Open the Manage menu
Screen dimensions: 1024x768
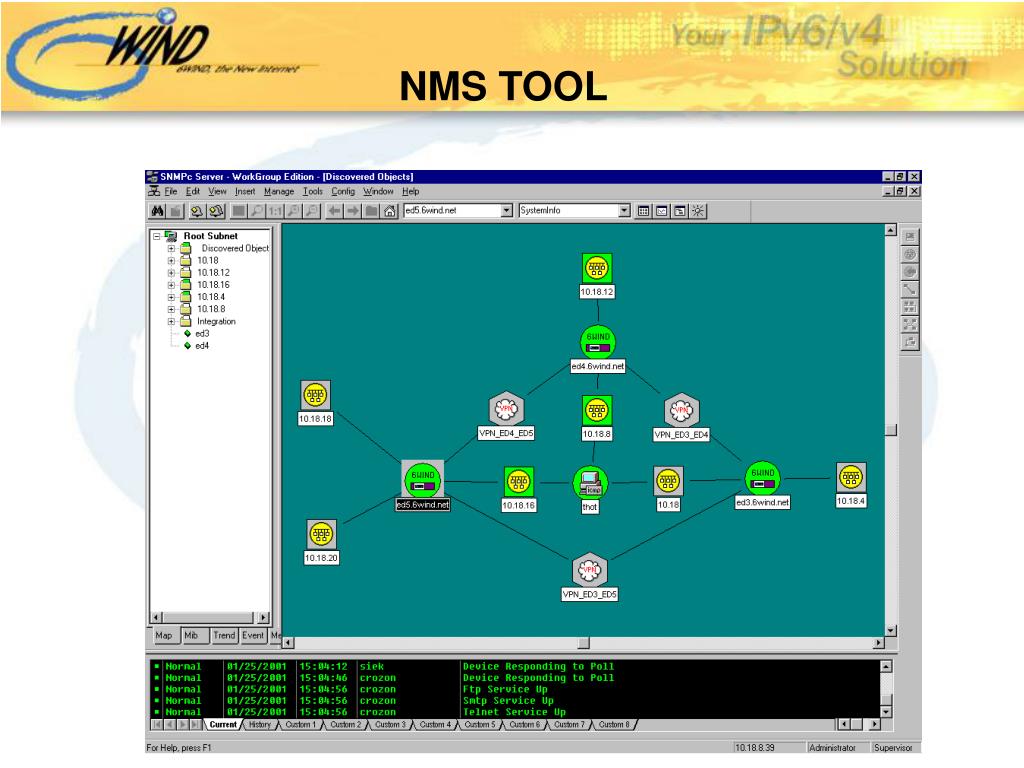[279, 191]
